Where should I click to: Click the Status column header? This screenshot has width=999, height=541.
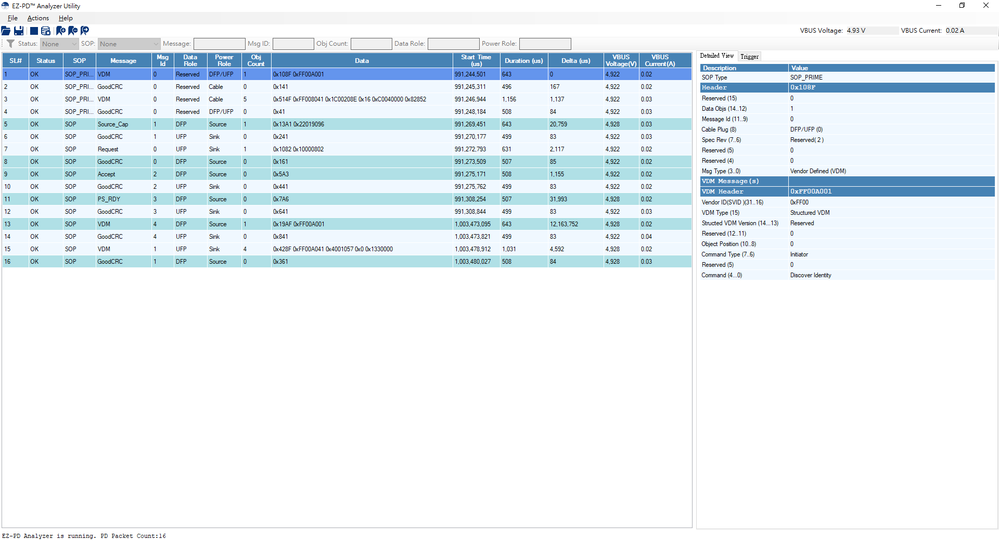[46, 61]
